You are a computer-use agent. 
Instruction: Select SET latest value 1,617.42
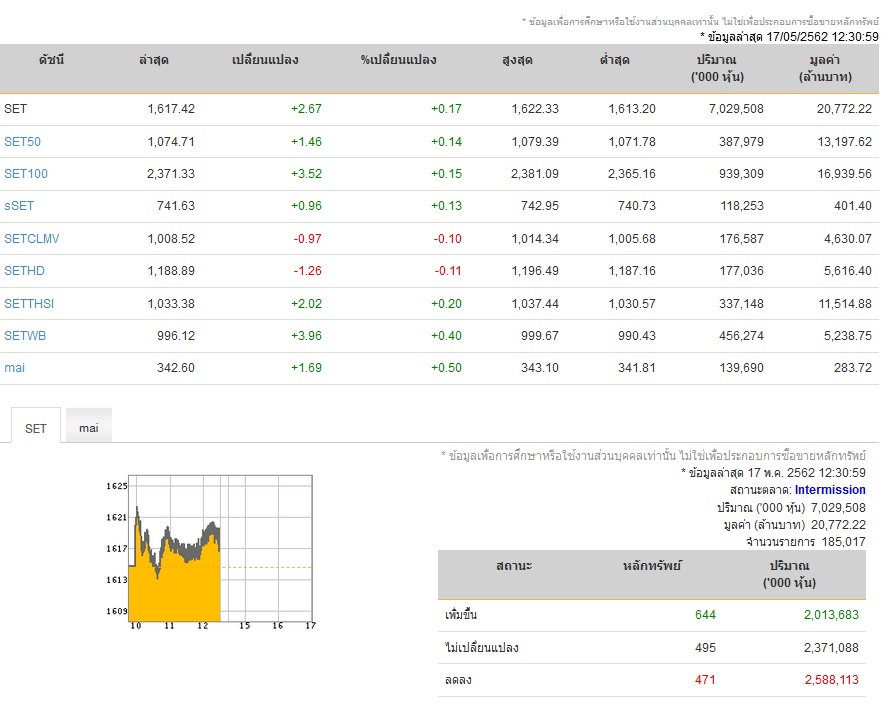[x=171, y=109]
